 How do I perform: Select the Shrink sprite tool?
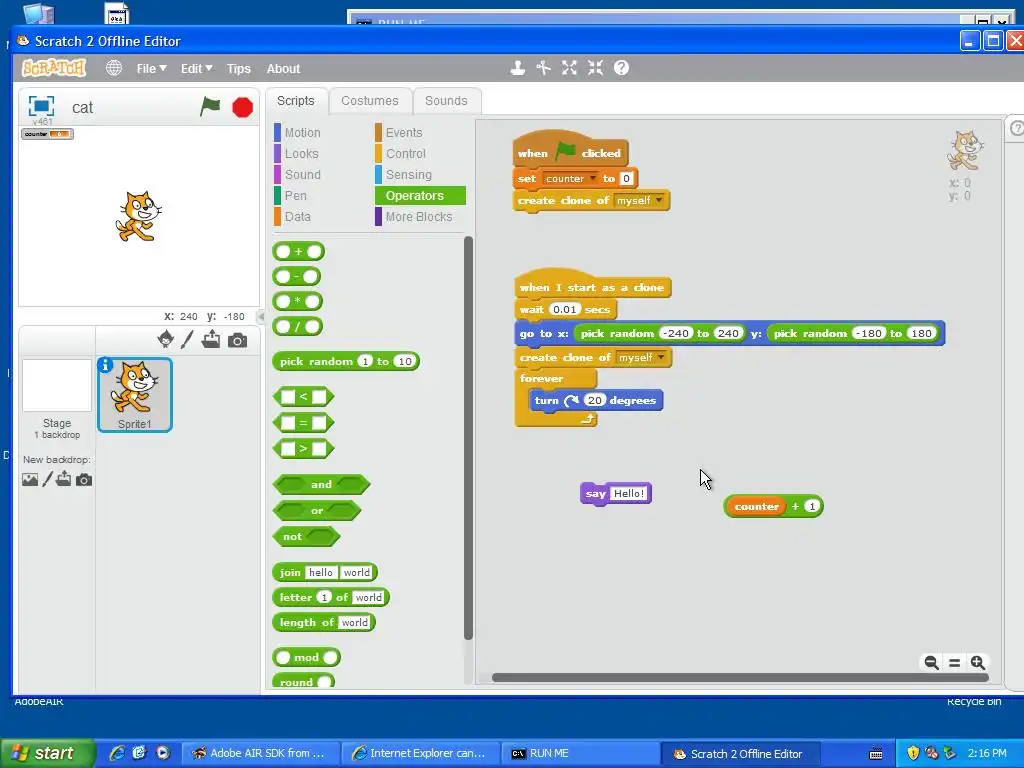pos(595,68)
